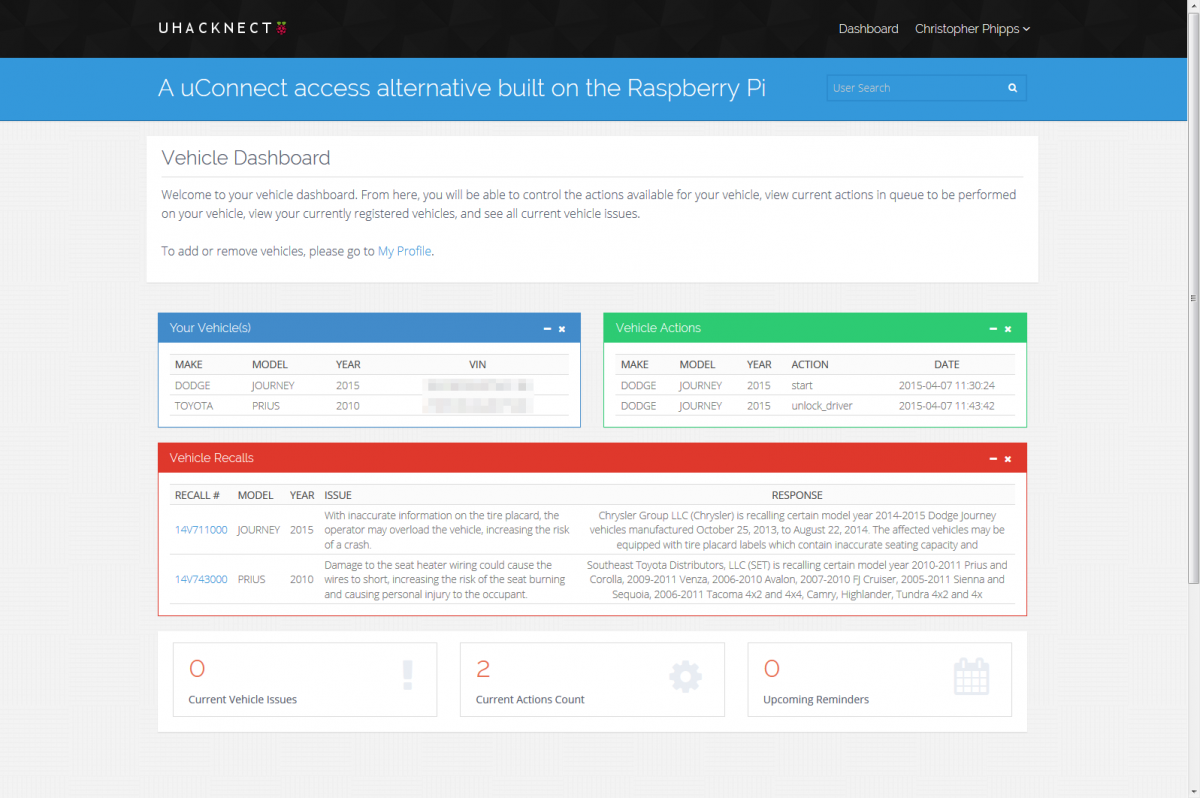This screenshot has height=798, width=1200.
Task: Close the Vehicle Recalls panel
Action: (x=1008, y=458)
